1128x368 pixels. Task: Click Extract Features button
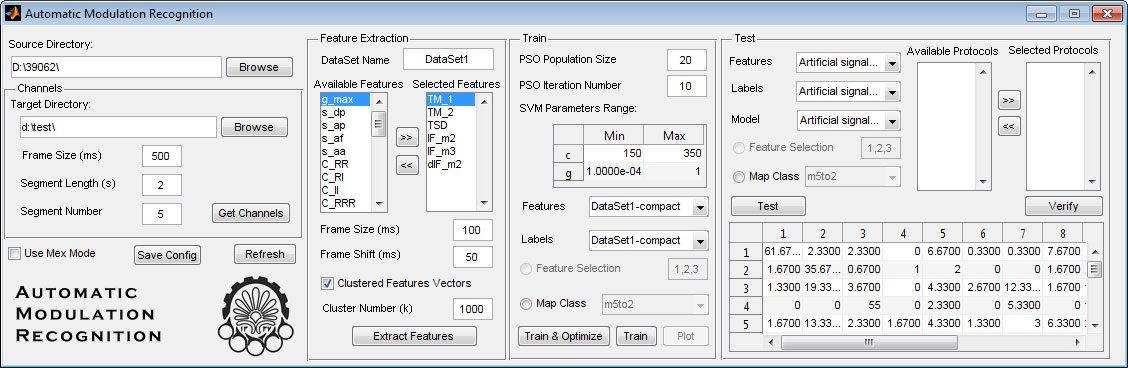pyautogui.click(x=414, y=336)
